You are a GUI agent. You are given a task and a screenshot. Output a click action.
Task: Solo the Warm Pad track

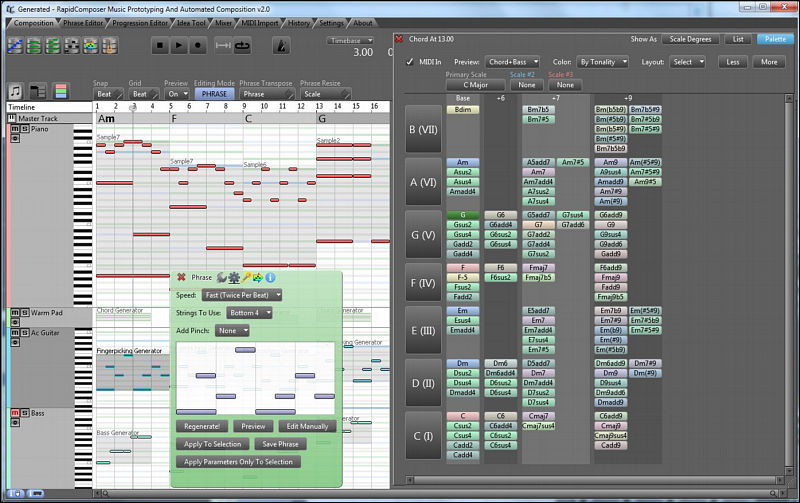click(24, 312)
